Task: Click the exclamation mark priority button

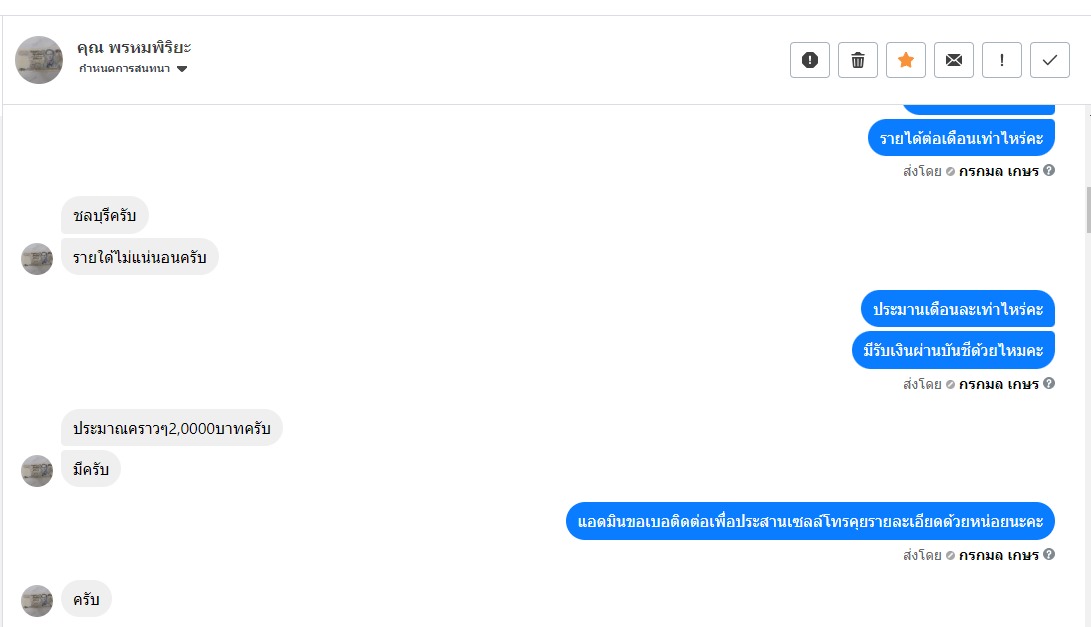Action: (1002, 60)
